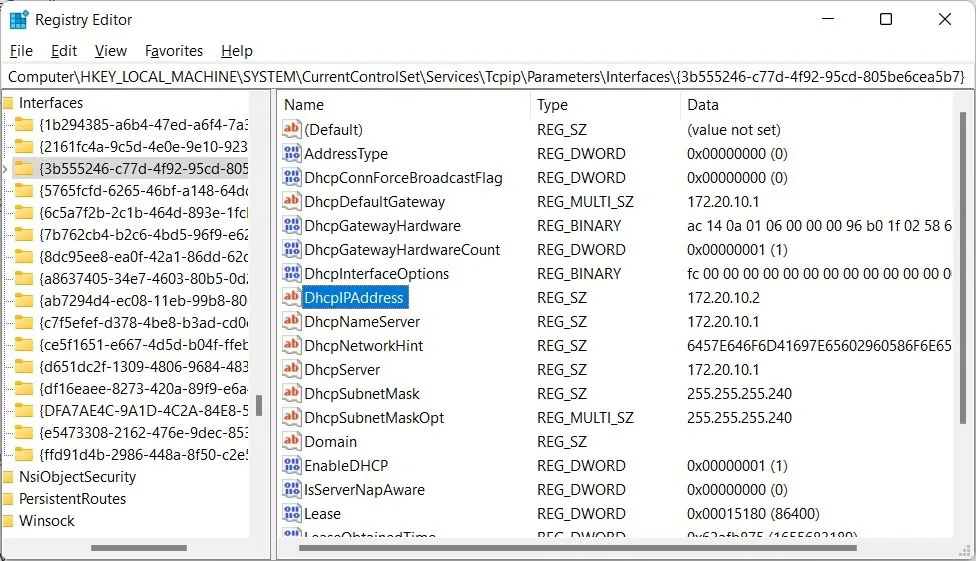
Task: Select the Interfaces key in the tree
Action: pos(50,103)
